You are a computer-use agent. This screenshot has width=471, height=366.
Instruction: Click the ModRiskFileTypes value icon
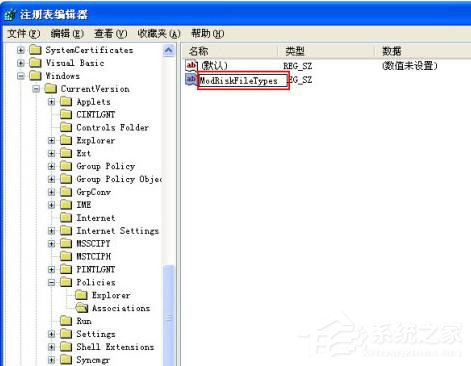pos(191,79)
